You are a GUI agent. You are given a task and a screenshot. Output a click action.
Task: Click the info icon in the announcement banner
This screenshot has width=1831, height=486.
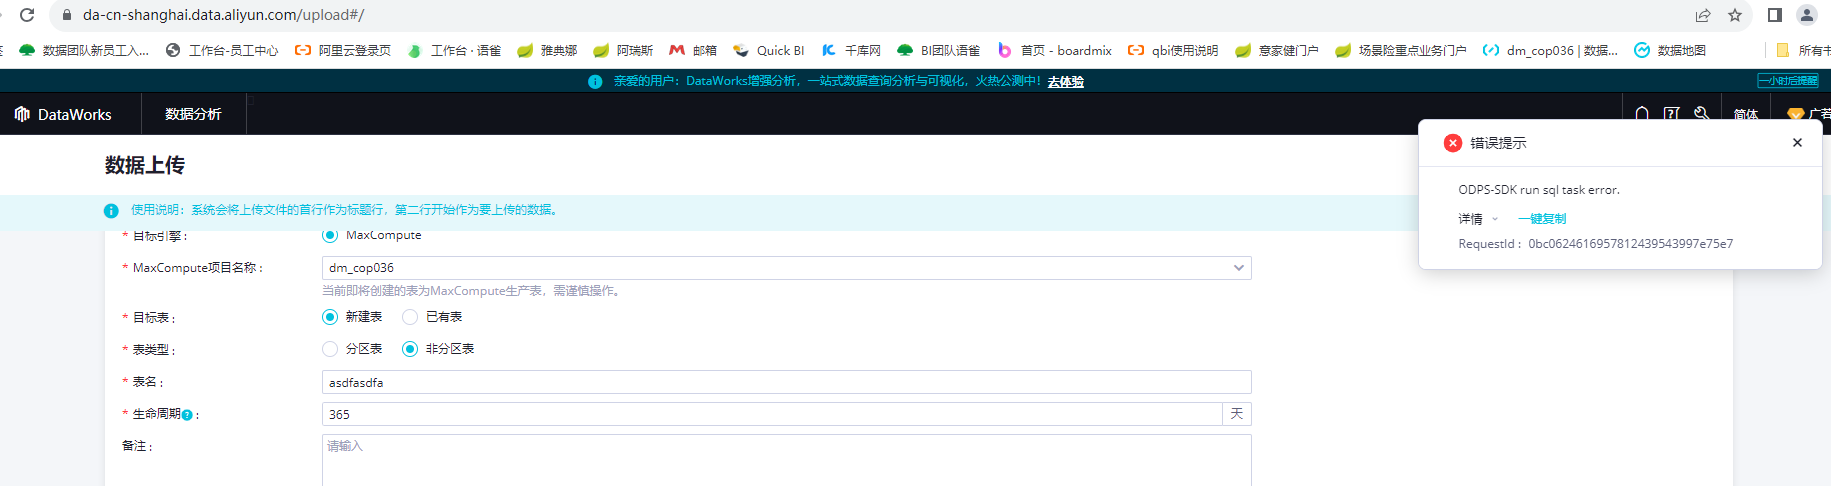coord(595,81)
